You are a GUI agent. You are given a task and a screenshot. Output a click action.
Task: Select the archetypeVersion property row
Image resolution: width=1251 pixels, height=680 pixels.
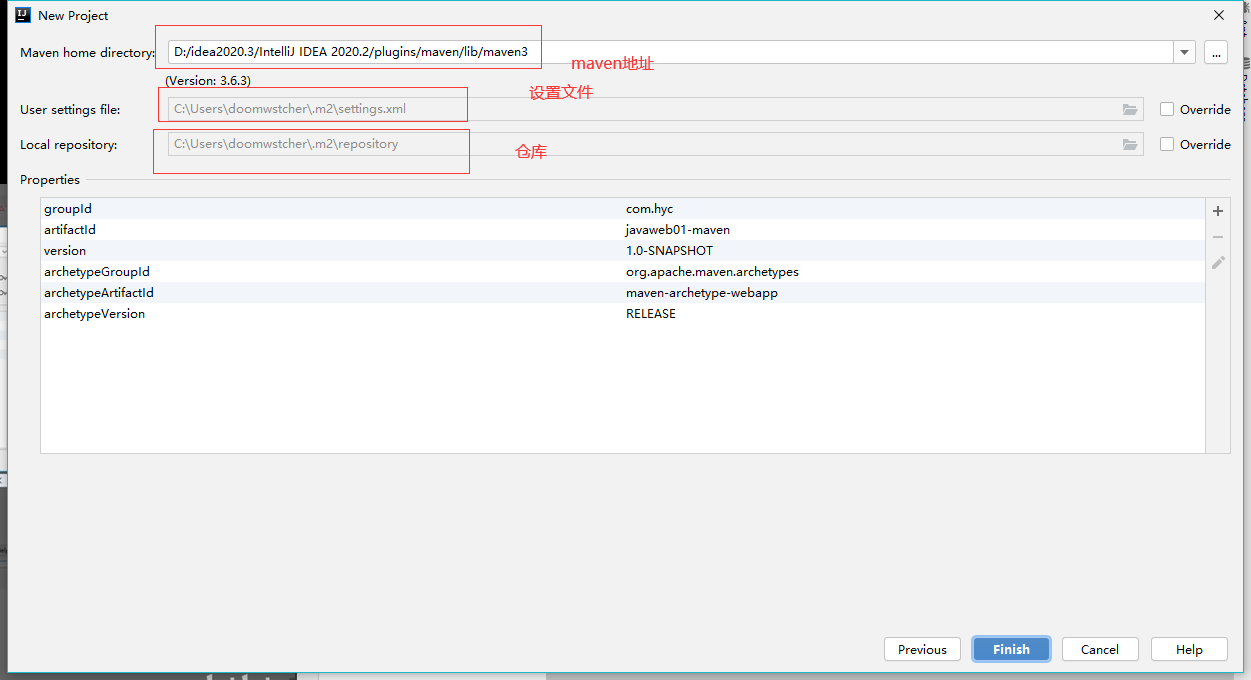click(x=622, y=314)
